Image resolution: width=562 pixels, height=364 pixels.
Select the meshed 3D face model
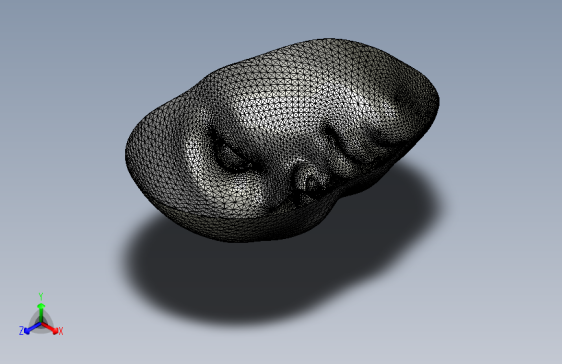coord(282,140)
